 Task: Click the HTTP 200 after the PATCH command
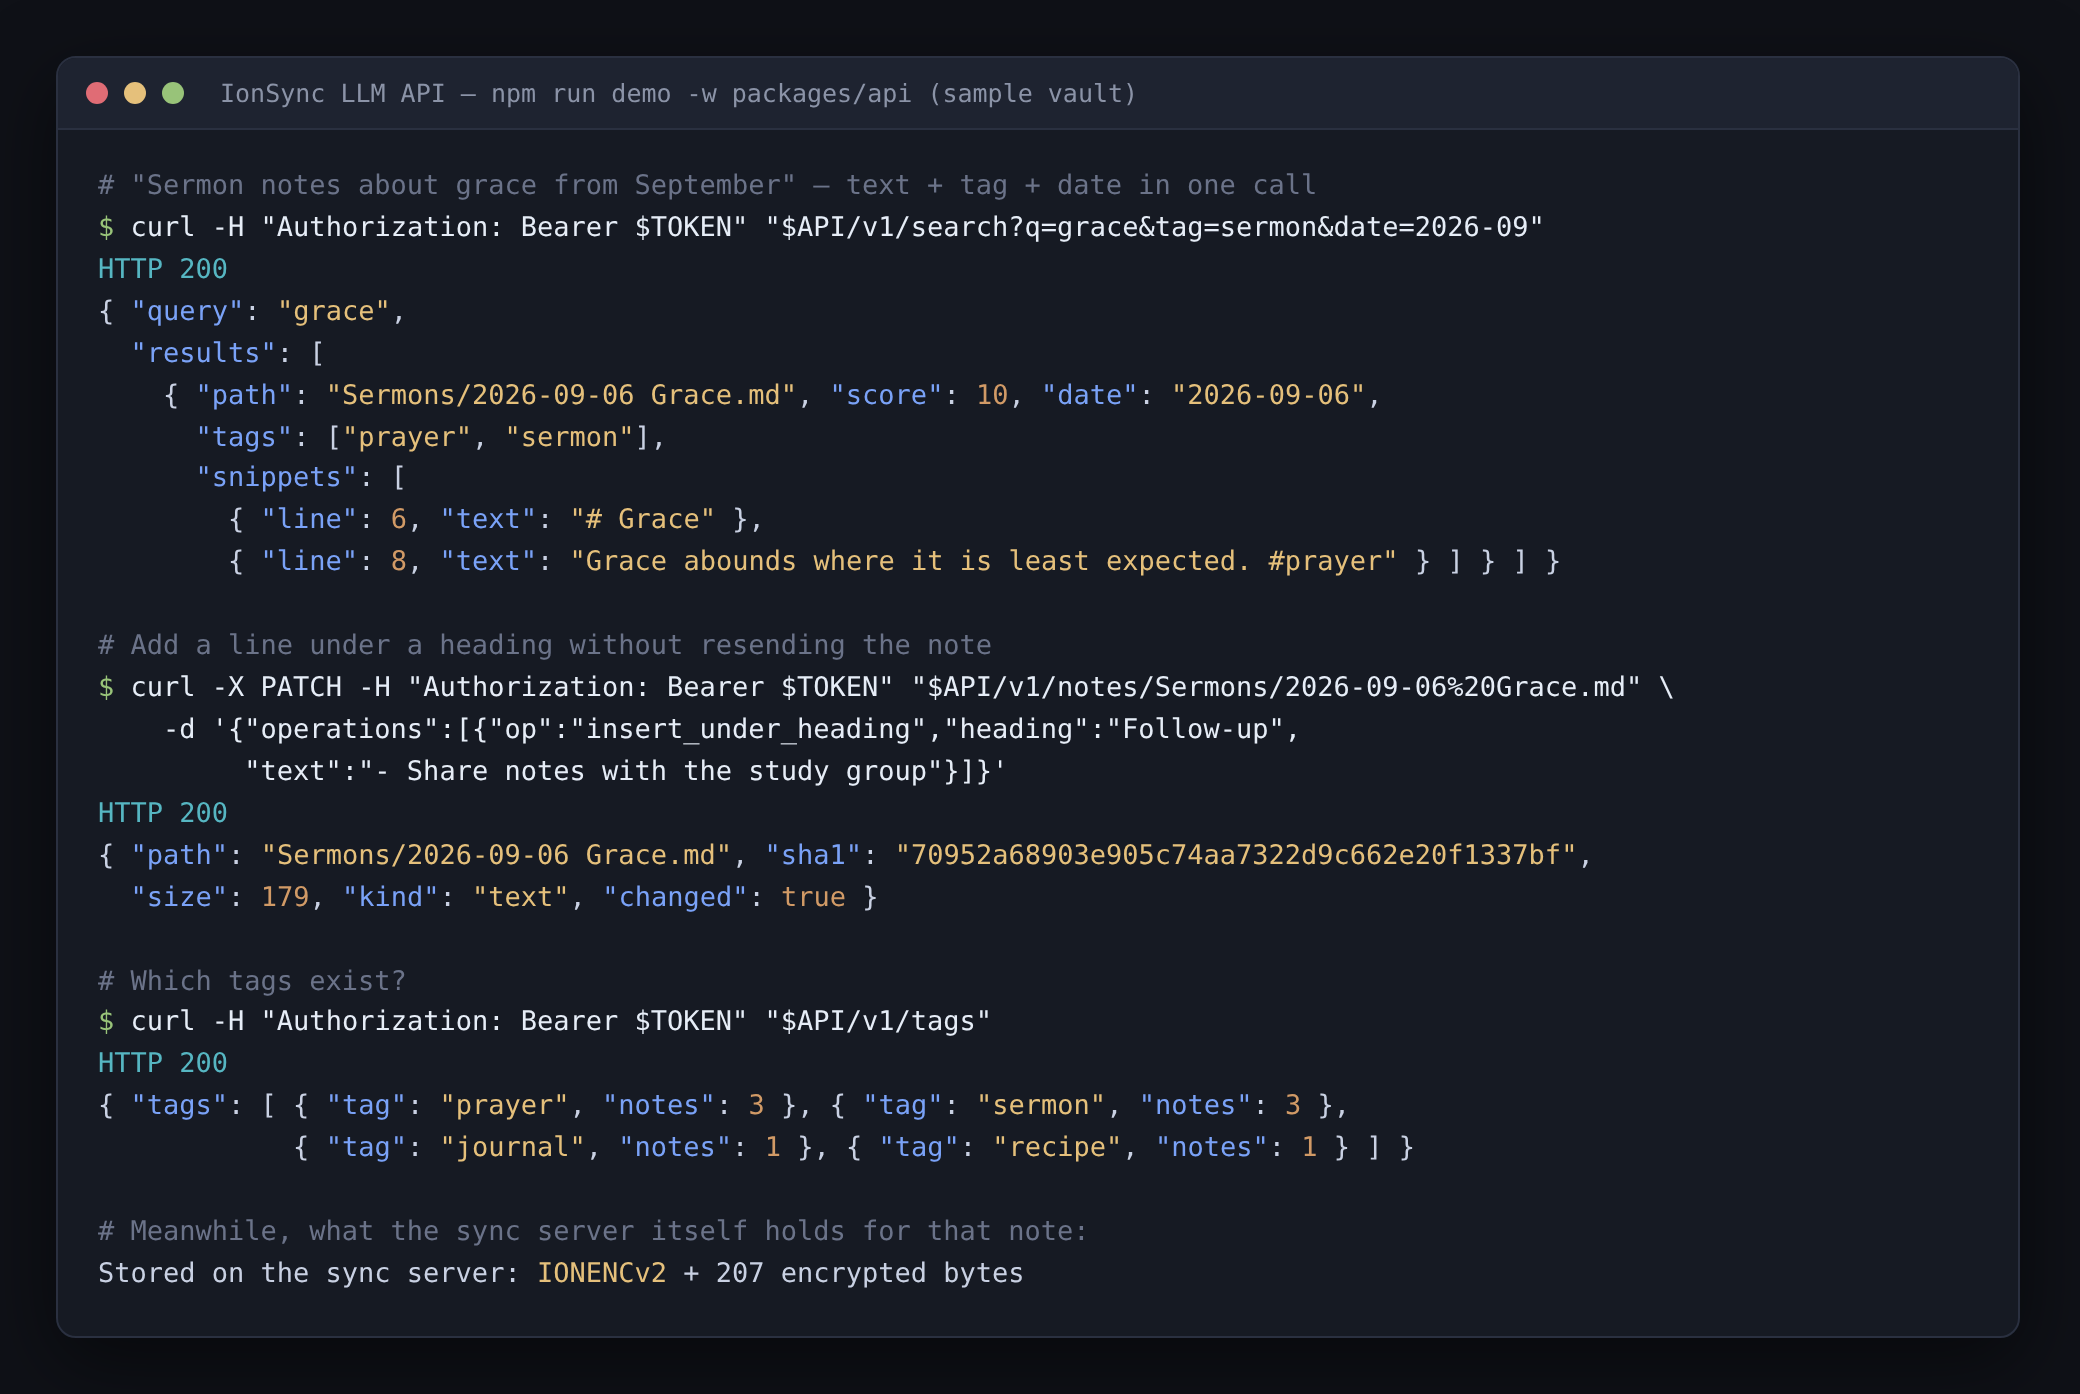[163, 813]
